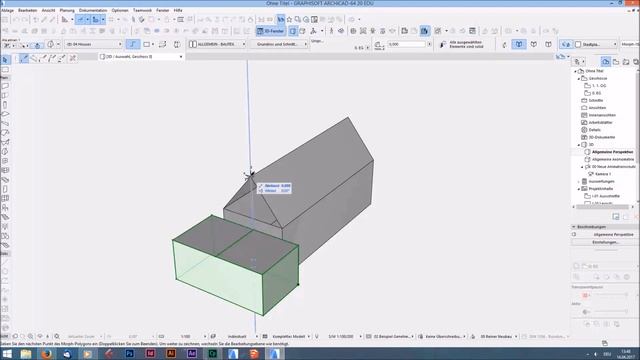
Task: Select the Schnitte tree item
Action: coord(596,100)
